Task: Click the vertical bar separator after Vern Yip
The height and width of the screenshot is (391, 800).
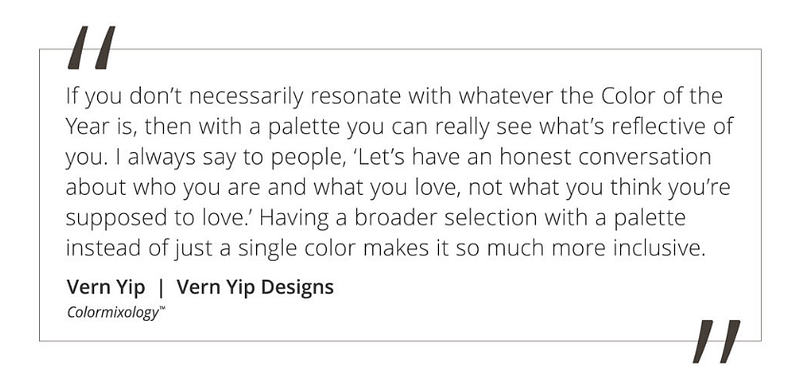Action: coord(161,288)
